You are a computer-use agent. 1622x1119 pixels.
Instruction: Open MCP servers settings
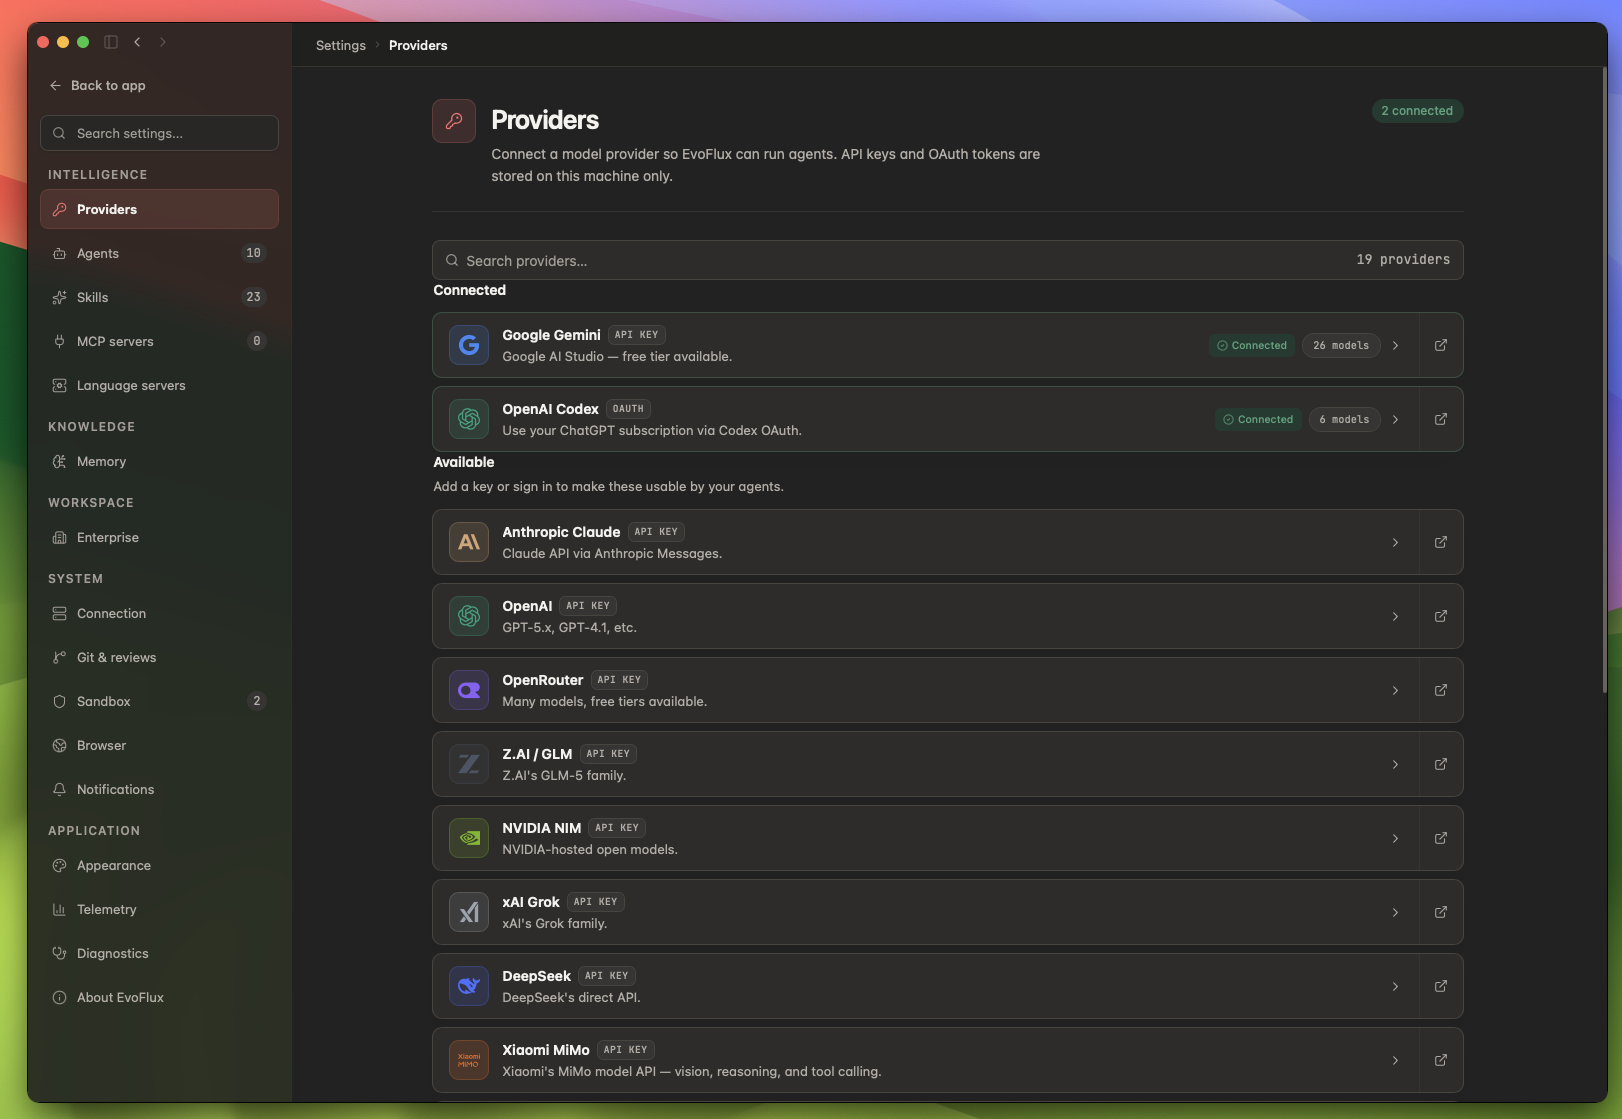pyautogui.click(x=159, y=341)
